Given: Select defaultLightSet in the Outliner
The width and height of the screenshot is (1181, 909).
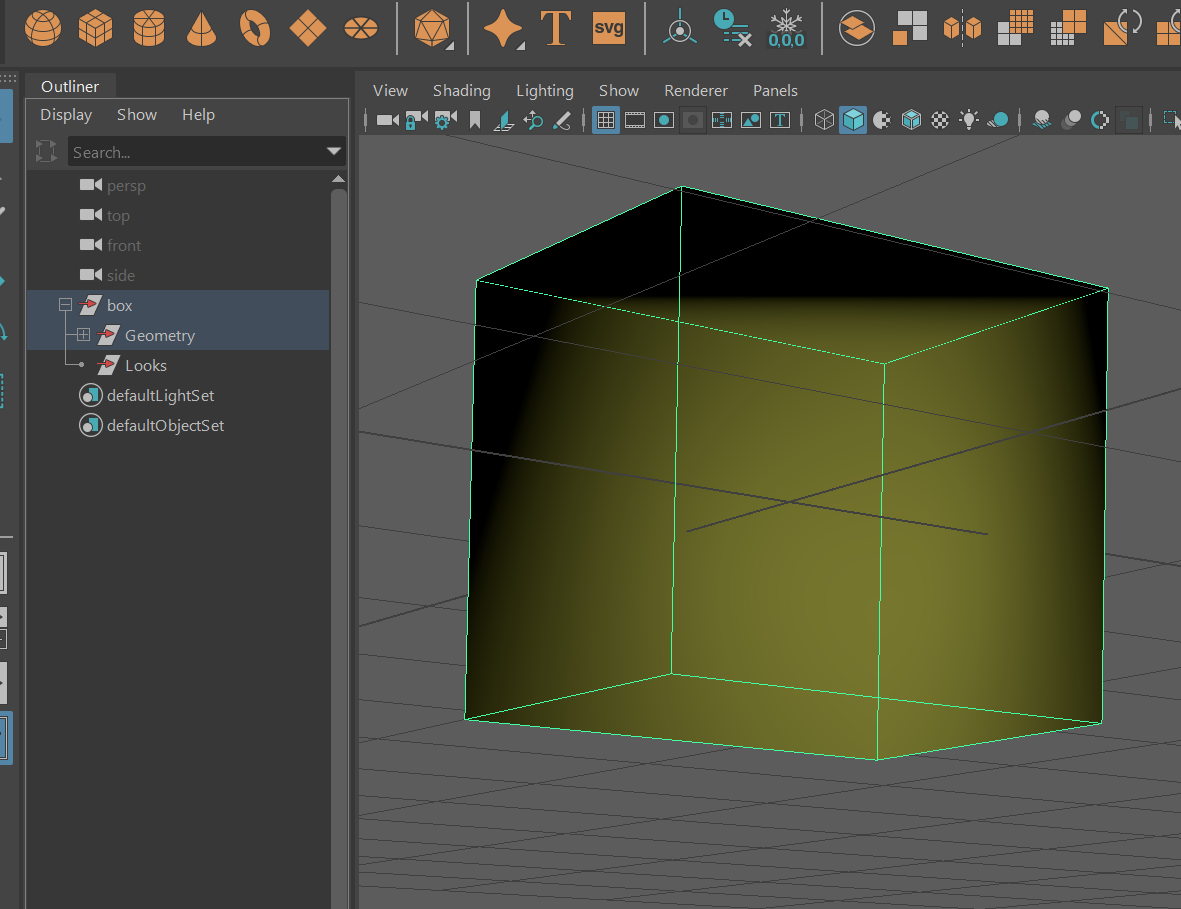Looking at the screenshot, I should 160,395.
